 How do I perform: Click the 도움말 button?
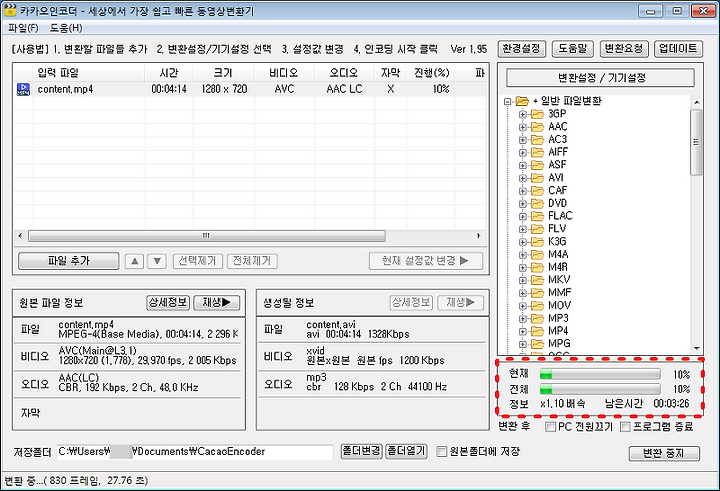click(573, 49)
